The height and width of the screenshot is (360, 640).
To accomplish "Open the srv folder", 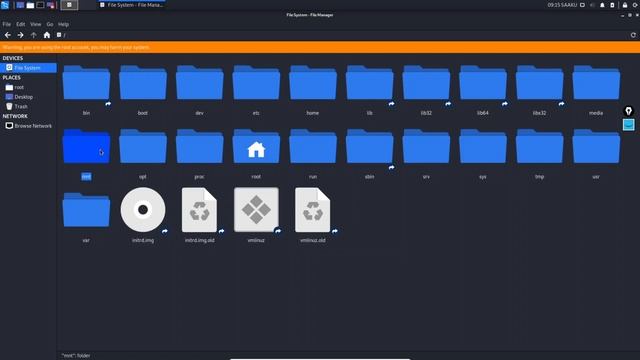I will [x=426, y=147].
